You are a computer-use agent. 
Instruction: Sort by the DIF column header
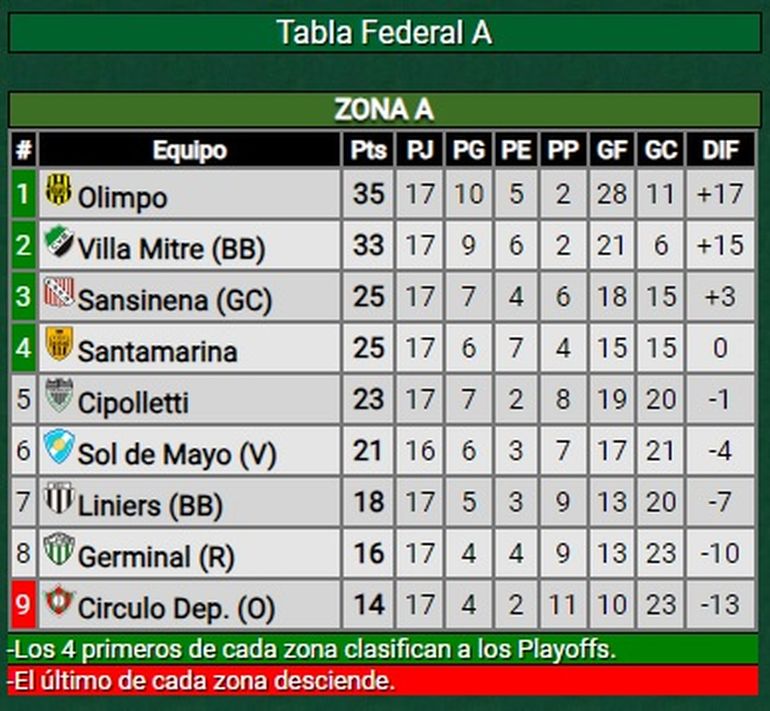click(721, 151)
